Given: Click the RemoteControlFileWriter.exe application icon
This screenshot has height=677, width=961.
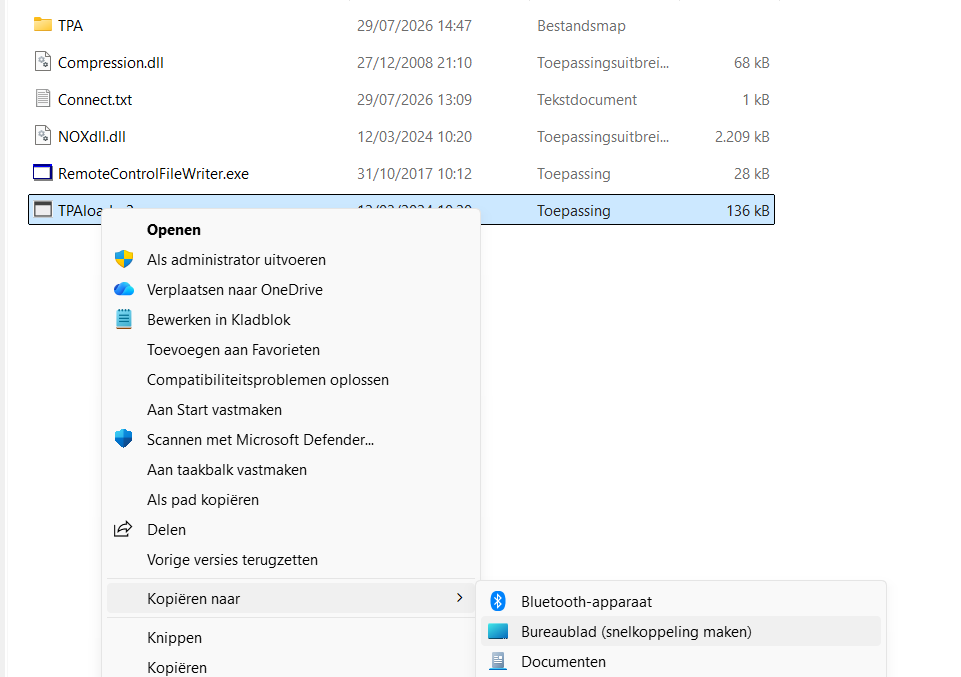Looking at the screenshot, I should point(43,173).
